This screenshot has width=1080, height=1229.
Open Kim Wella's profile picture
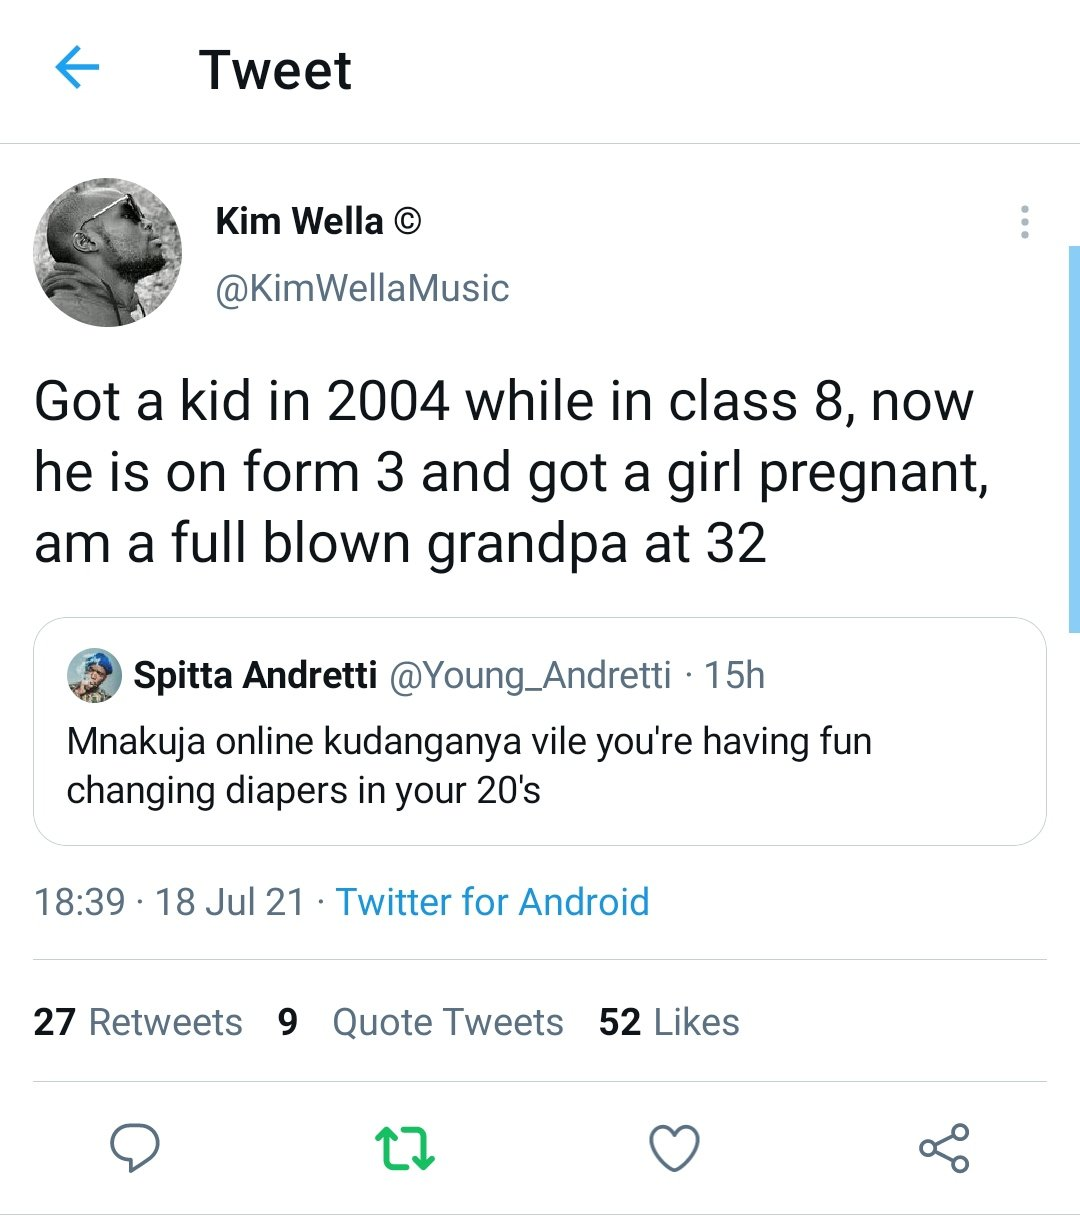pyautogui.click(x=108, y=252)
